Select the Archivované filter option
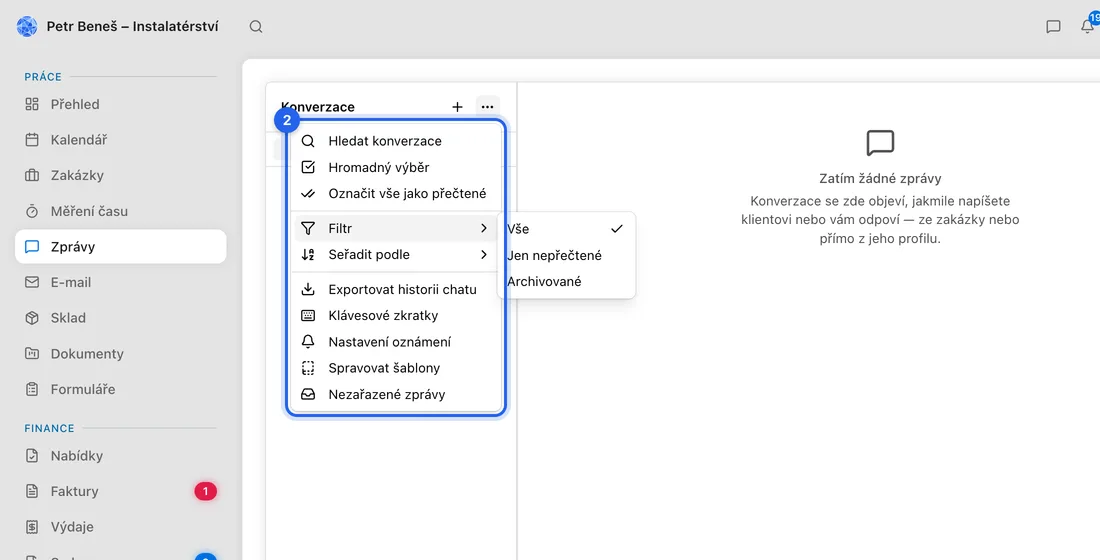 tap(565, 281)
